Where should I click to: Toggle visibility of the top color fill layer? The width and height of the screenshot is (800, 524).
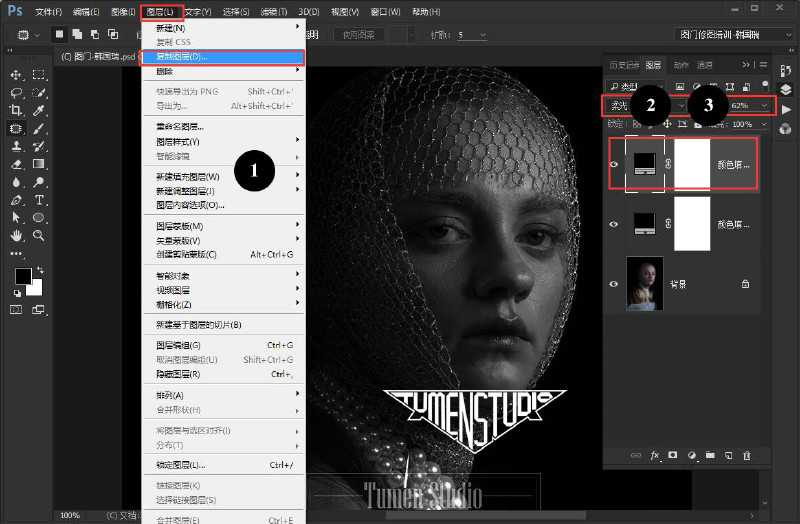[614, 164]
